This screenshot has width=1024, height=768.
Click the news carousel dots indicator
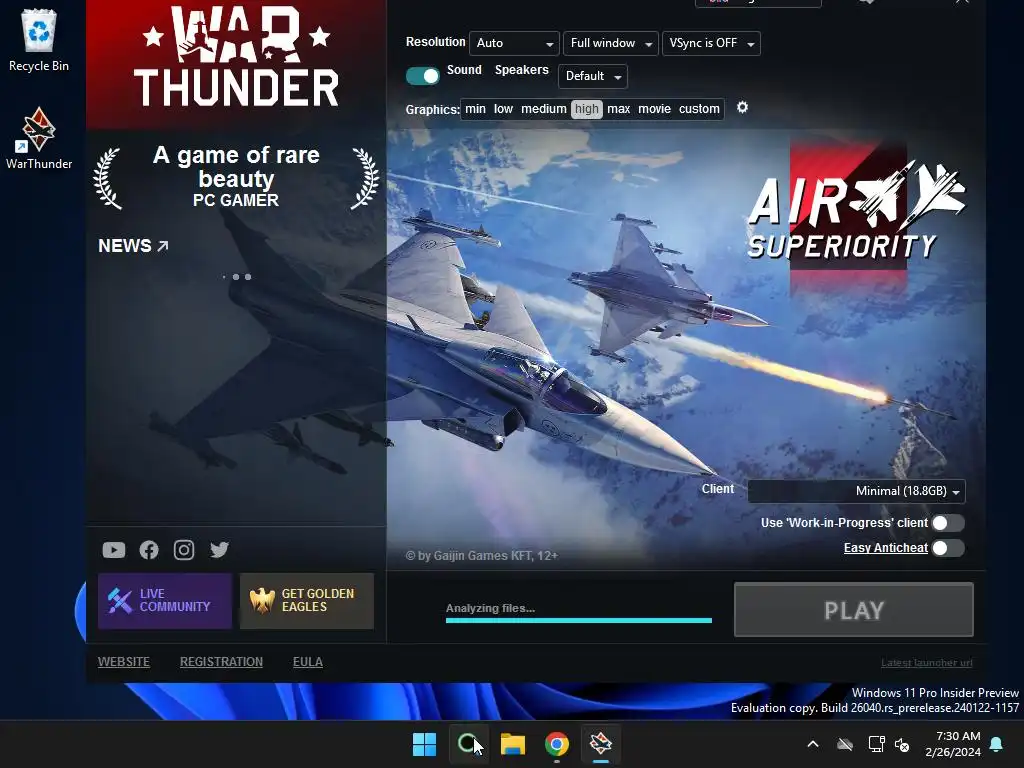(236, 277)
